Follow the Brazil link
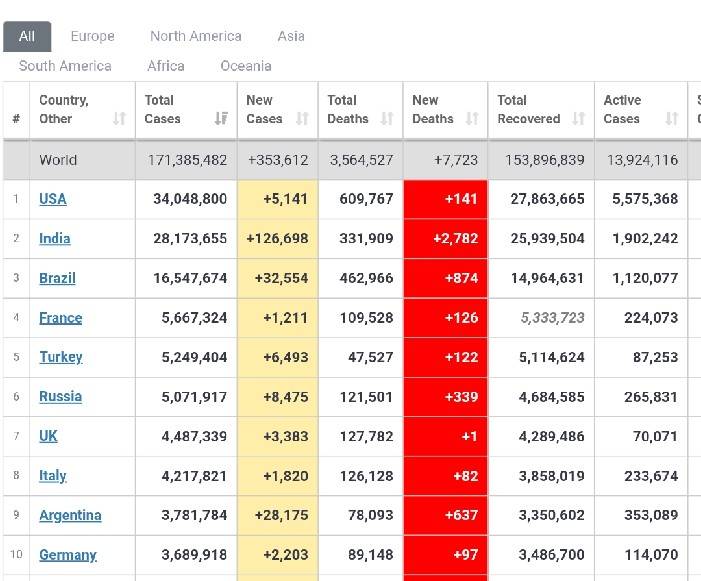The height and width of the screenshot is (581, 701). pos(57,278)
